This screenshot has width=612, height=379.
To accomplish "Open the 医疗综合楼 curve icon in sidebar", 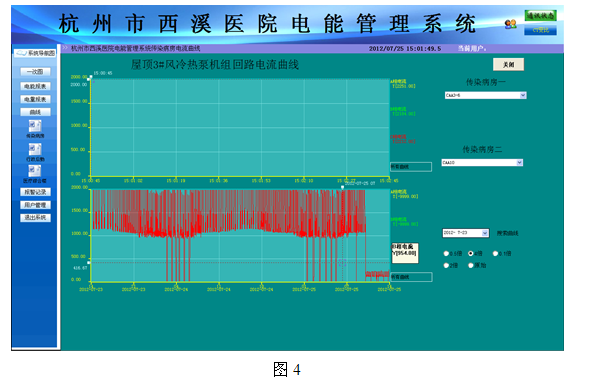I will tap(34, 171).
